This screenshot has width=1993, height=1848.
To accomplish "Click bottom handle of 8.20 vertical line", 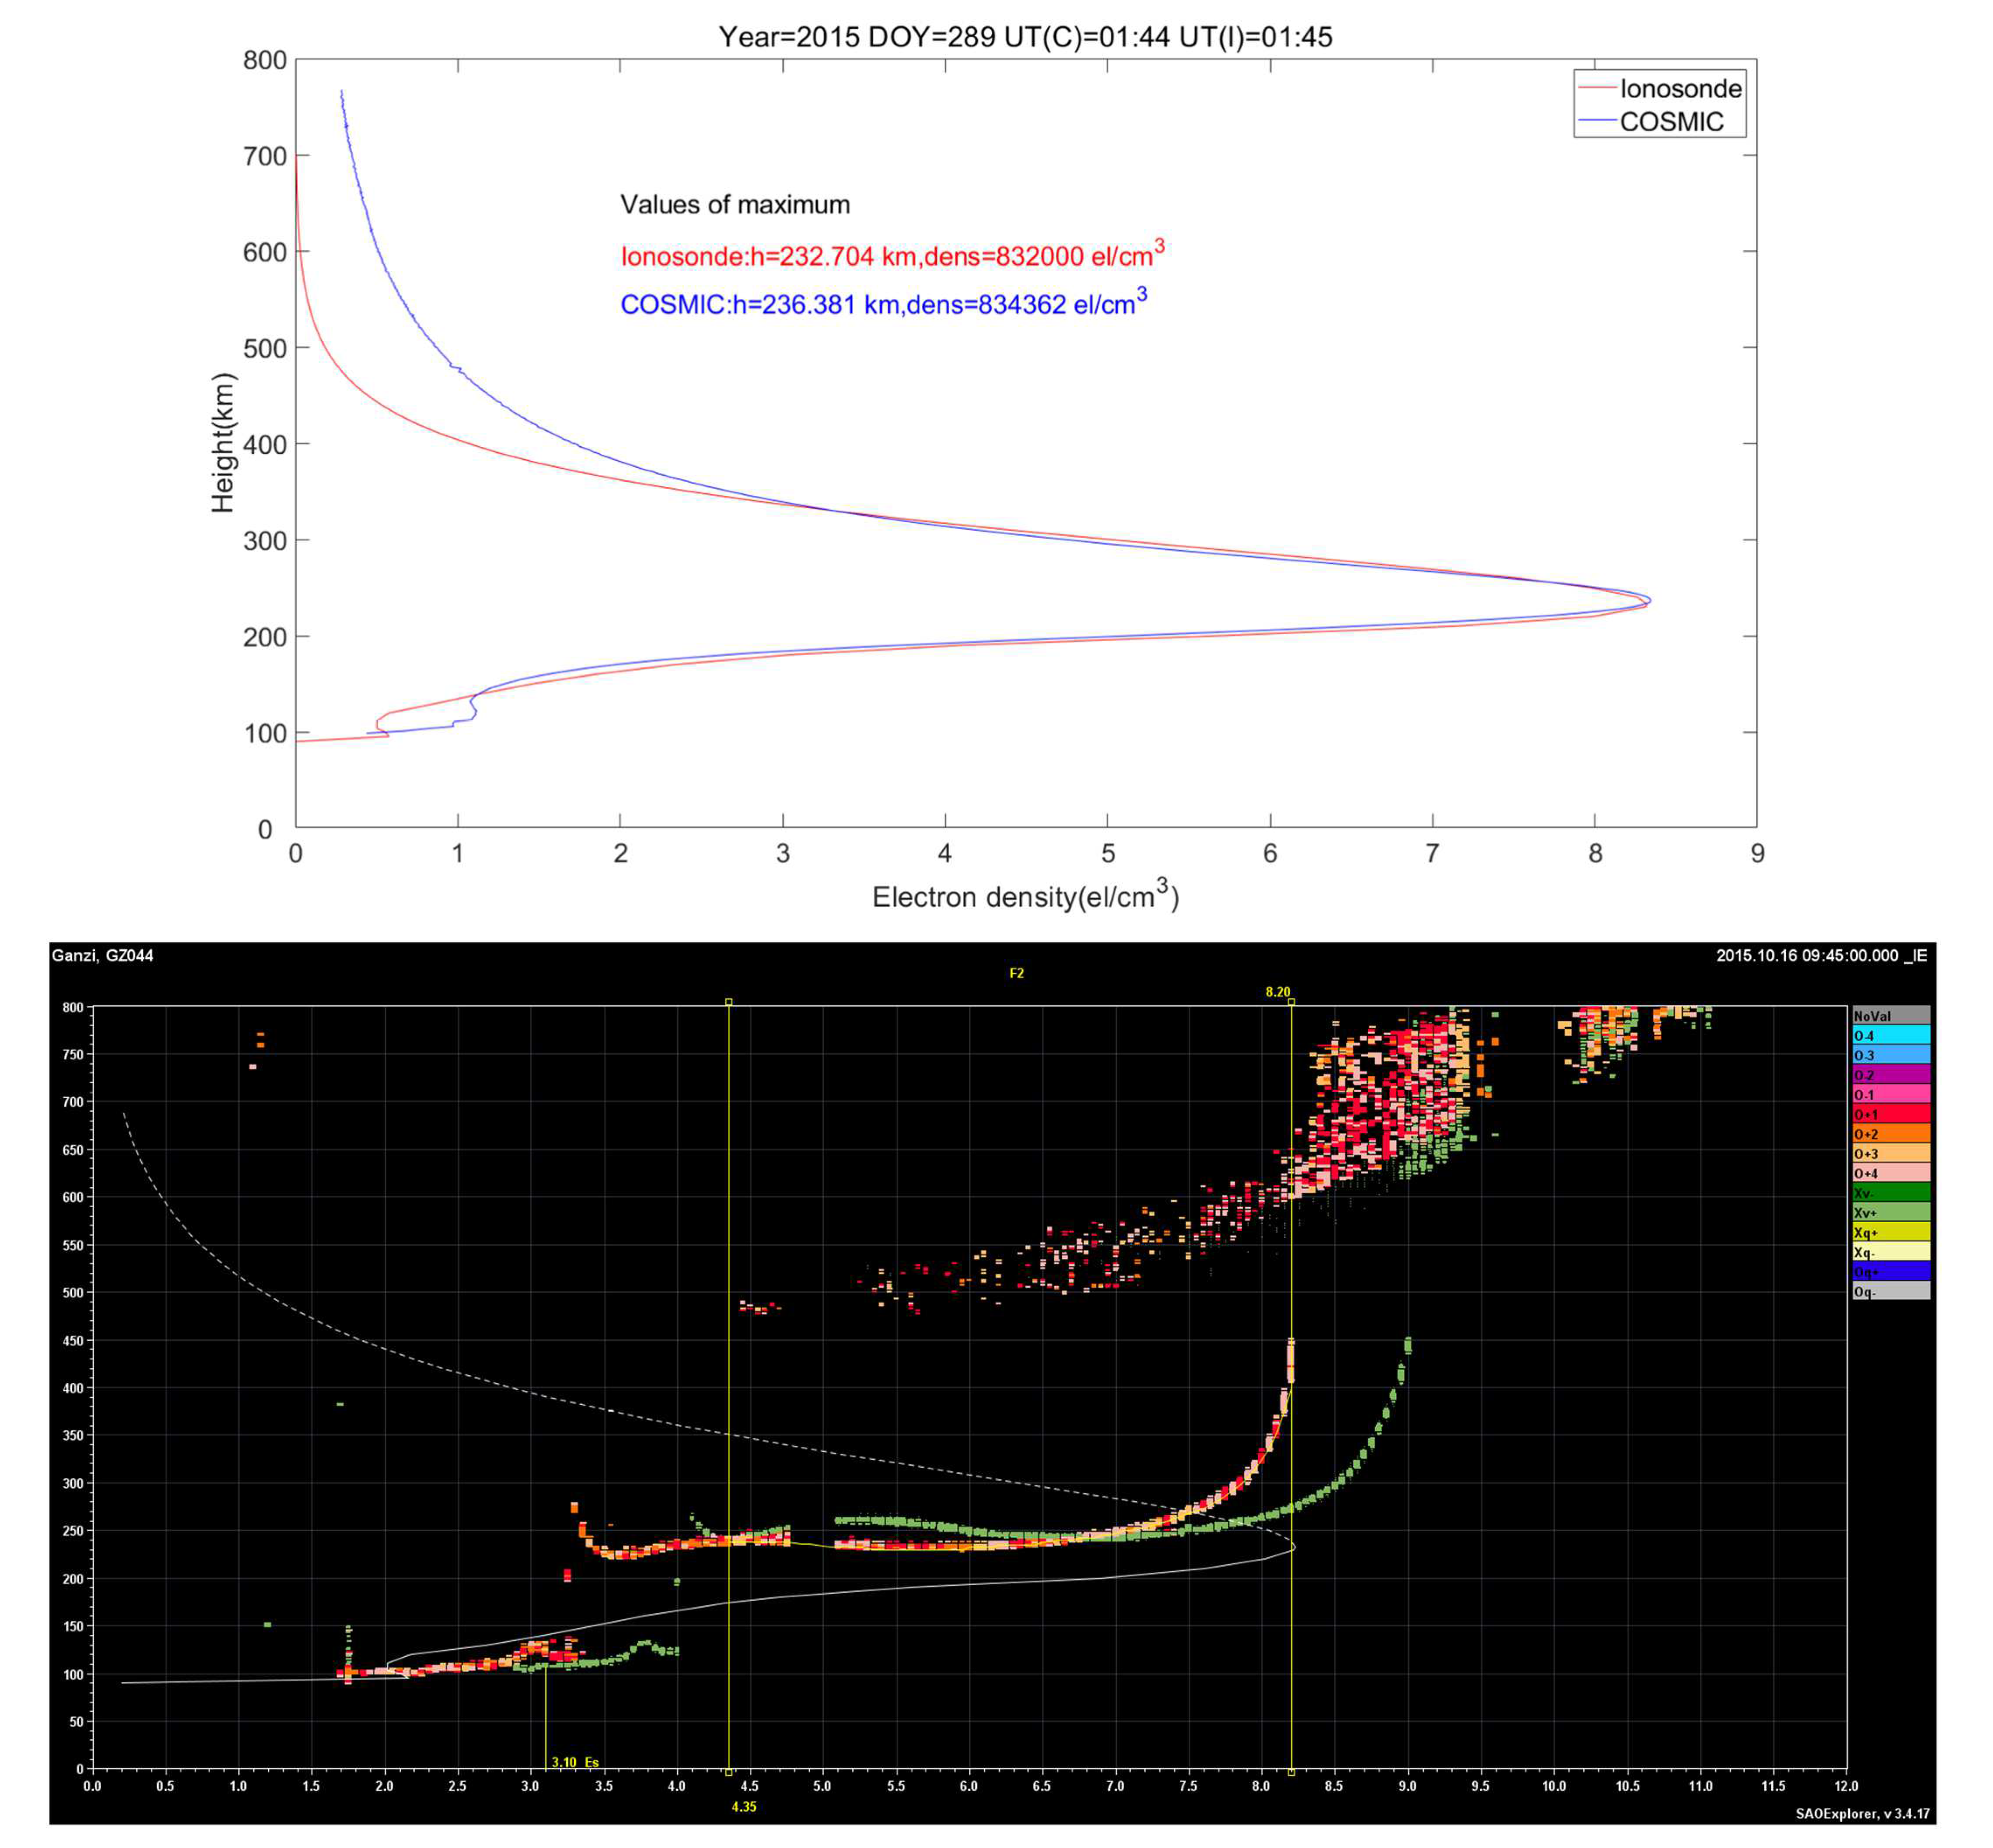I will pos(1291,1772).
